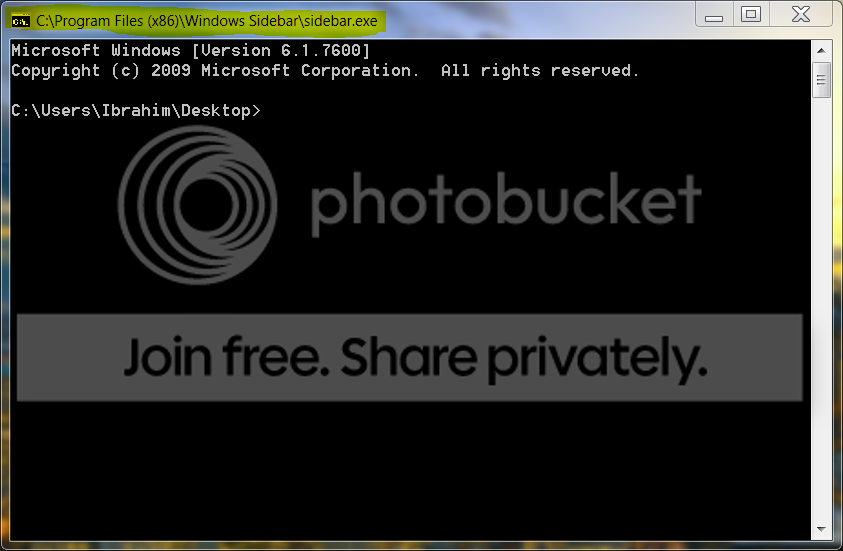Click the Microsoft Corporation text
Image resolution: width=843 pixels, height=551 pixels.
click(310, 70)
